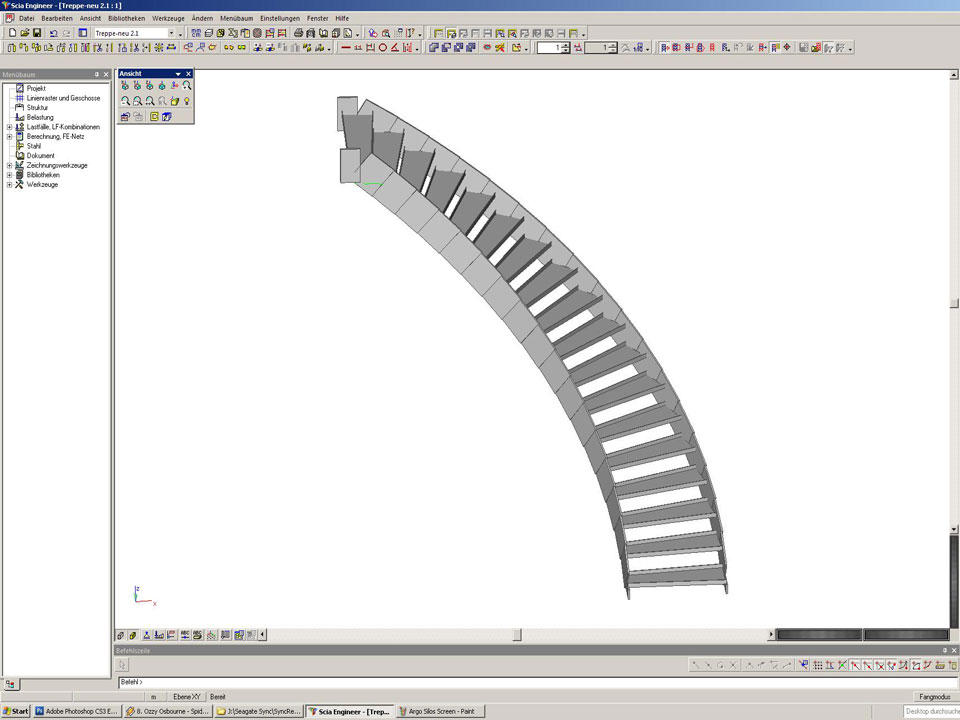Click the red circle drawing tool icon
This screenshot has width=960, height=720.
[x=382, y=47]
